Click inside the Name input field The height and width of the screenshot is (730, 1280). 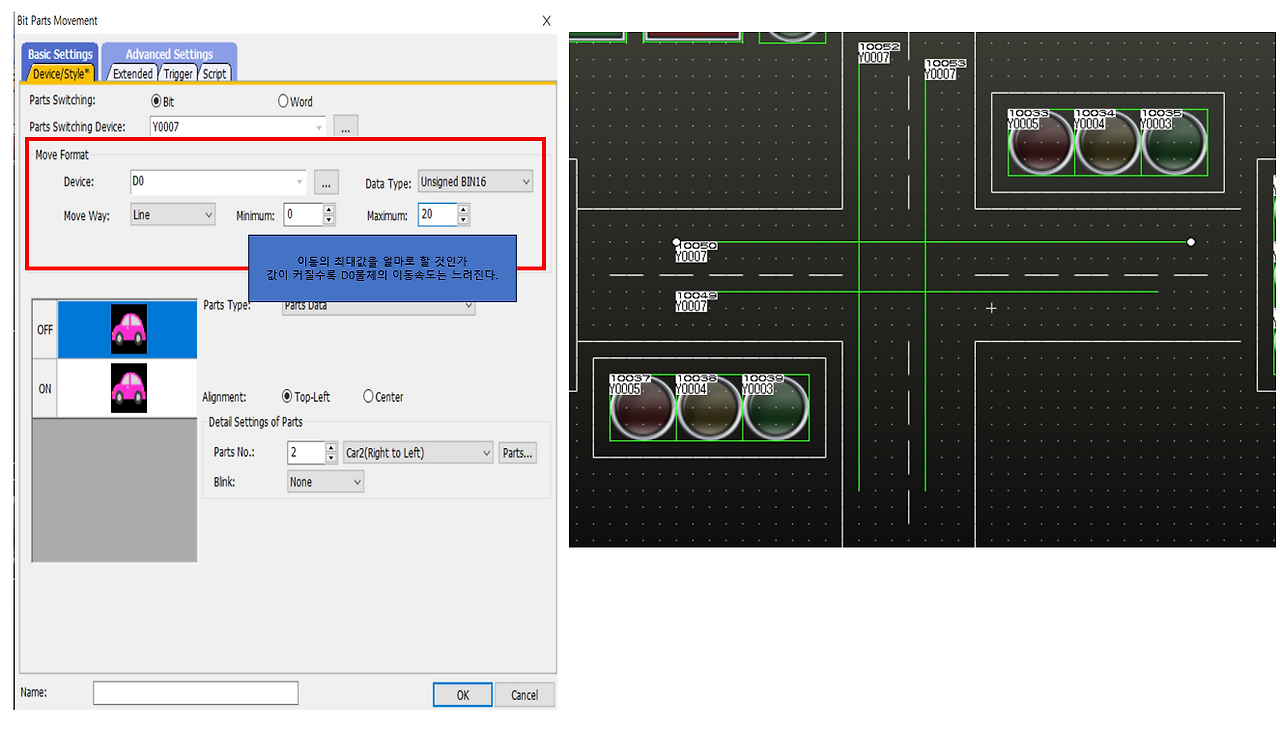click(195, 692)
